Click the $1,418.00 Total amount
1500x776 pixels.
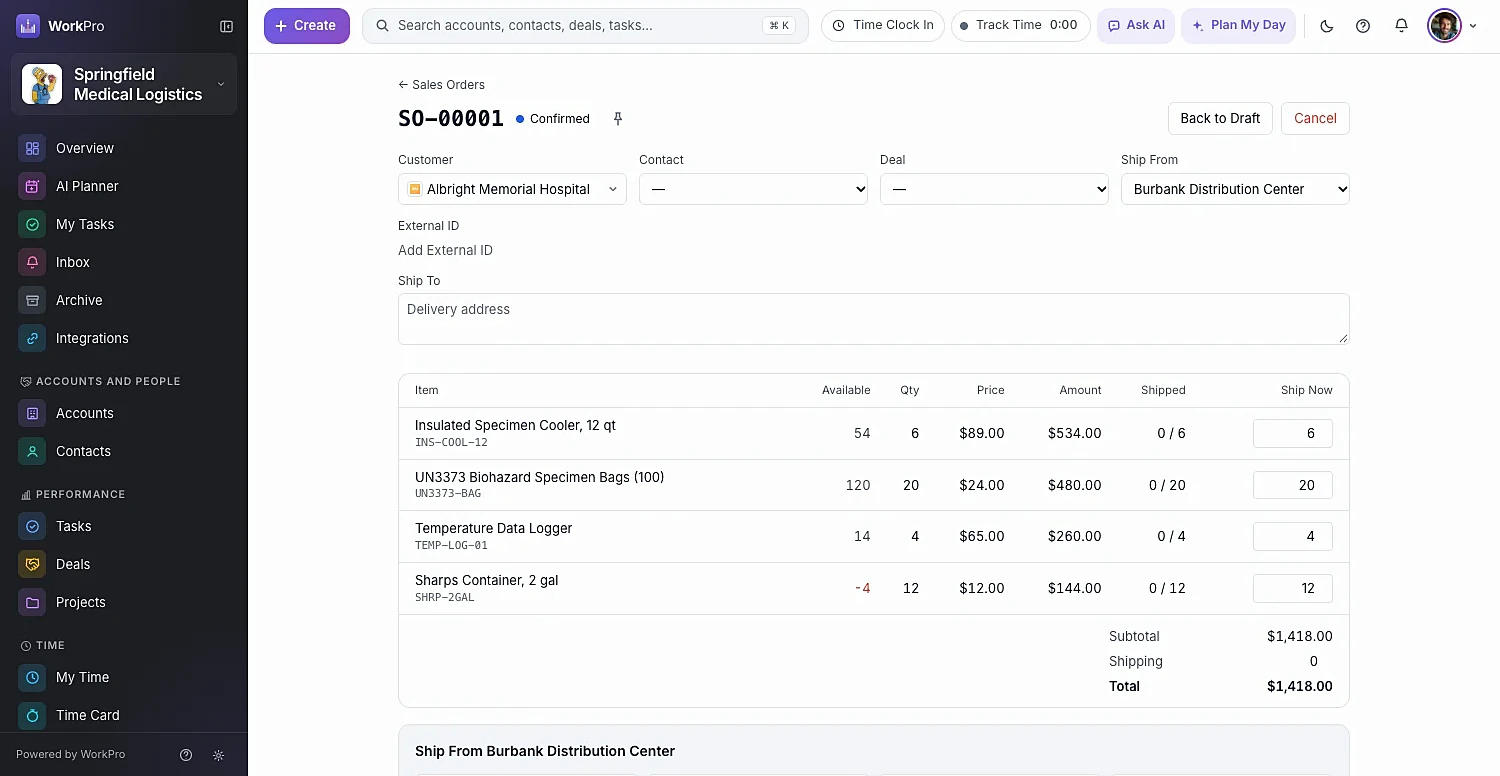1299,686
